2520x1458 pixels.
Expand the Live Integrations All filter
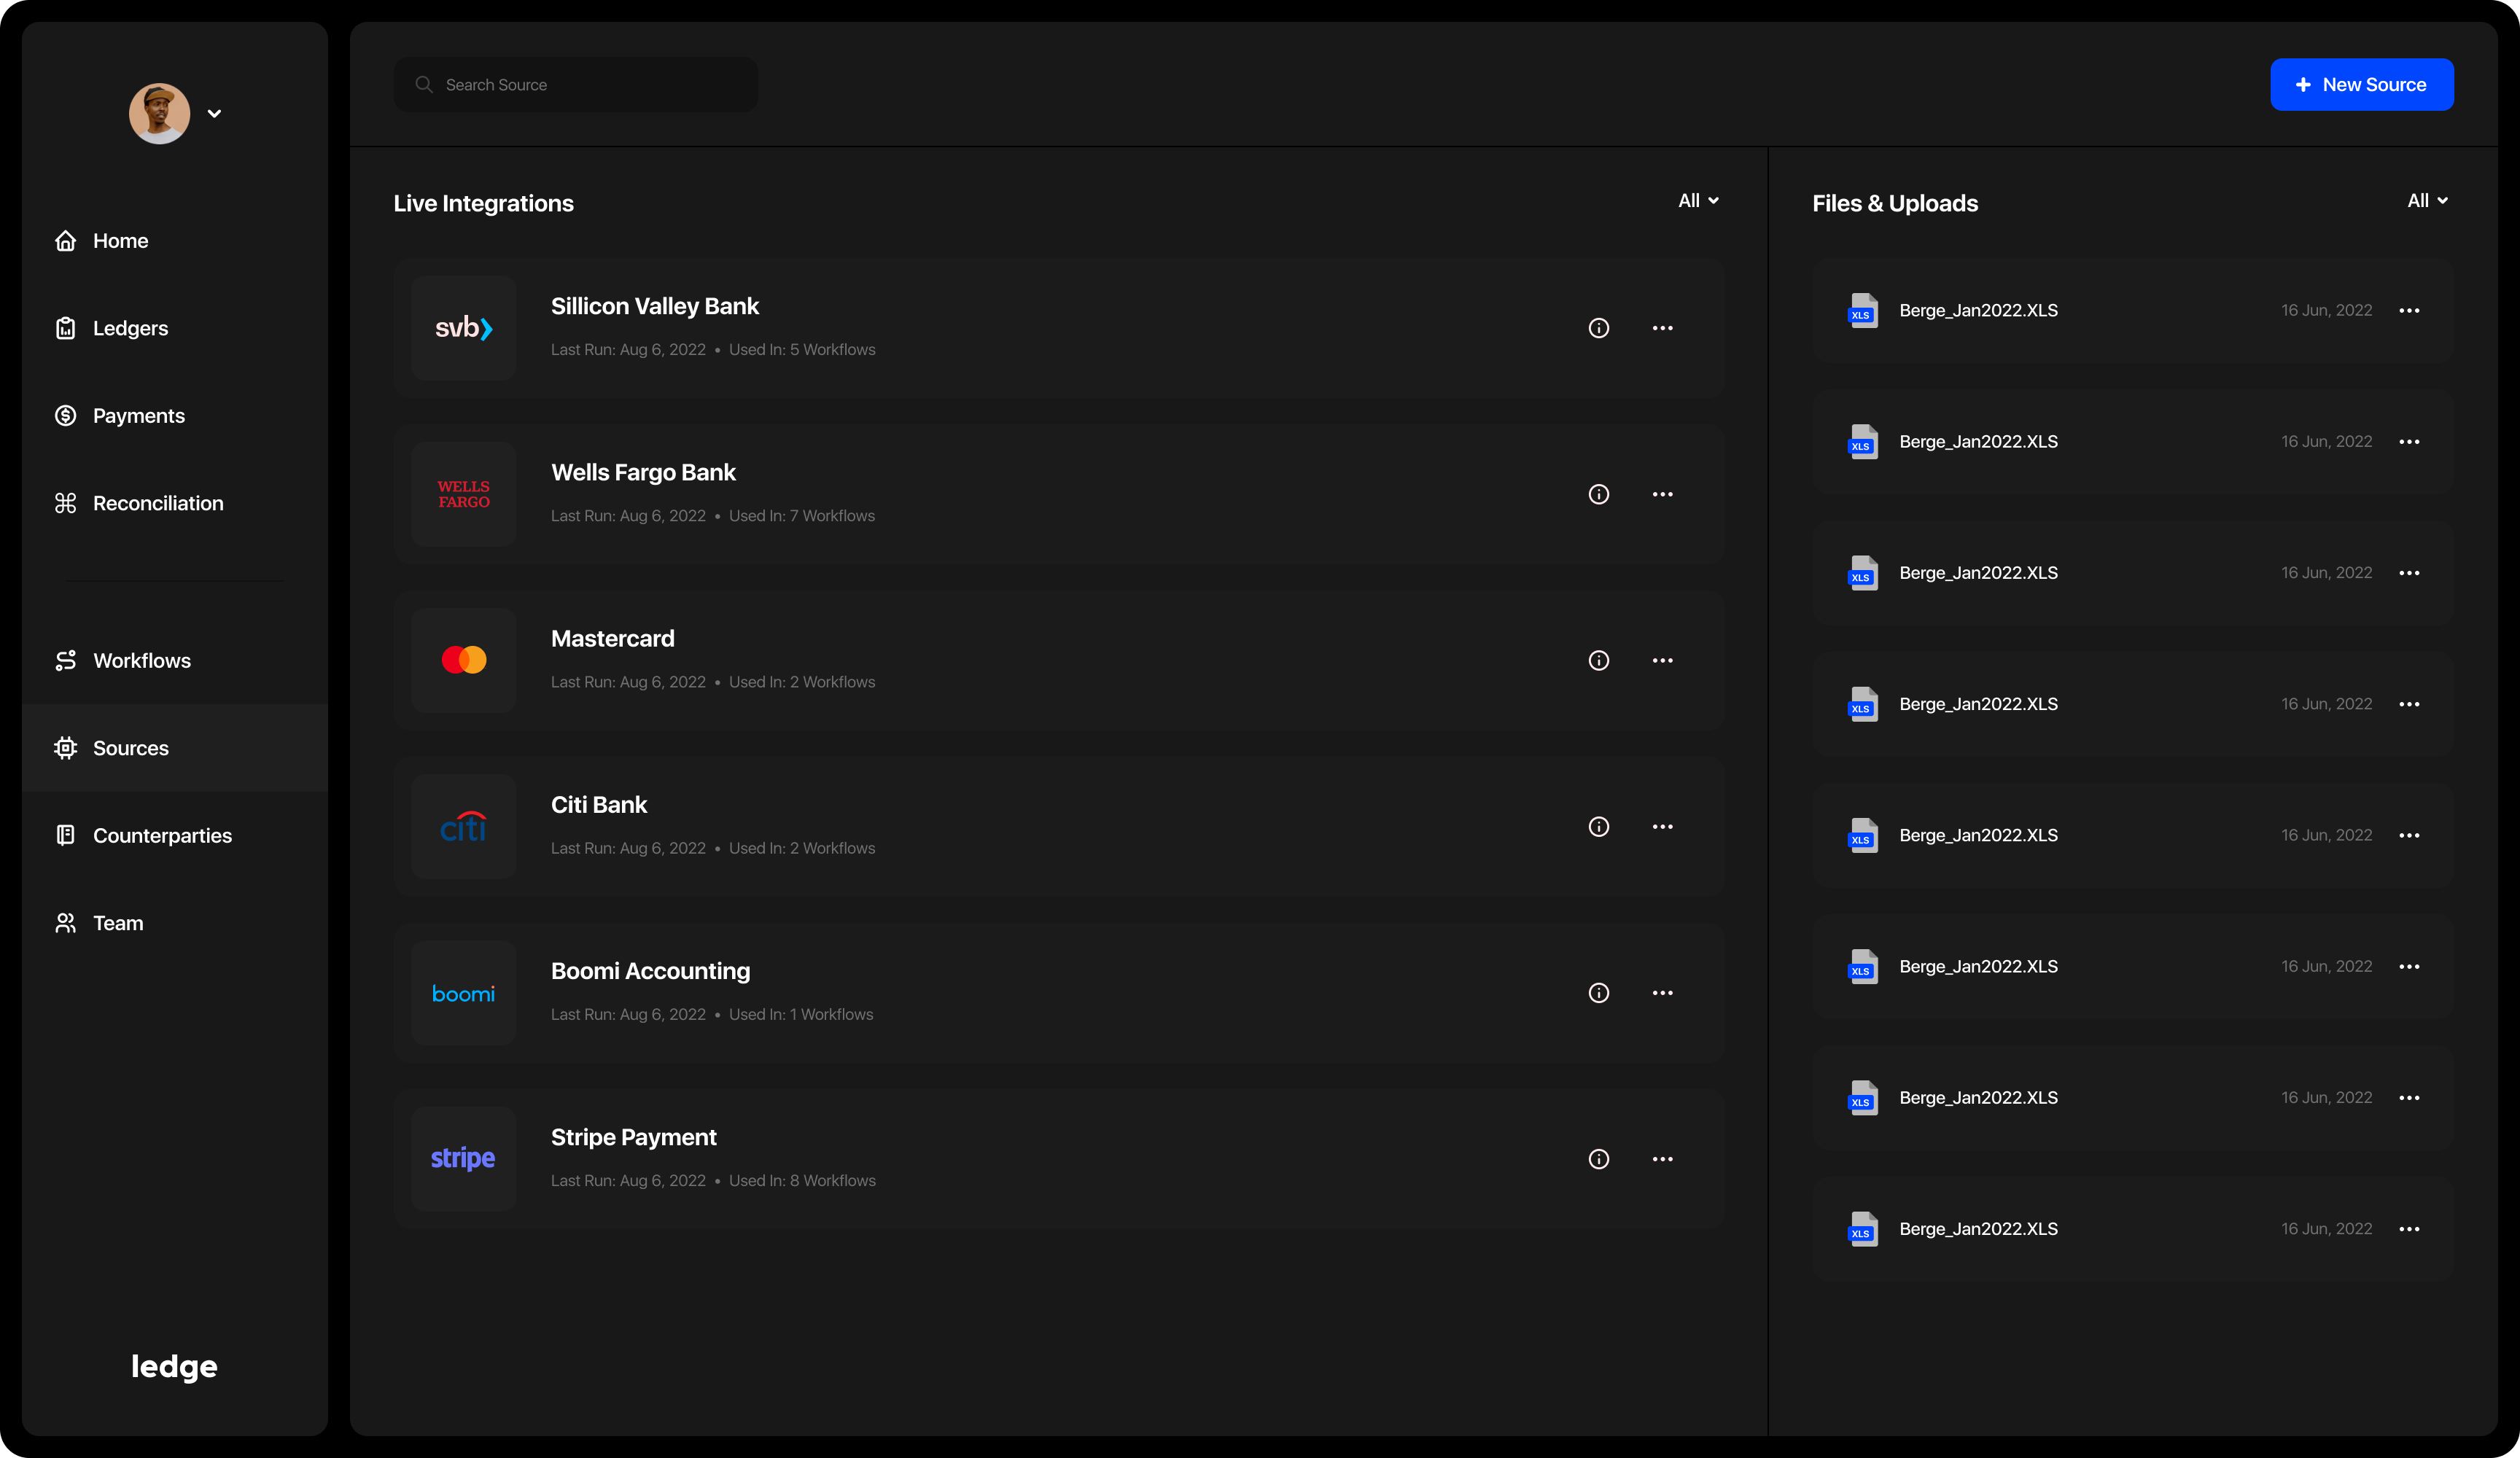1697,201
